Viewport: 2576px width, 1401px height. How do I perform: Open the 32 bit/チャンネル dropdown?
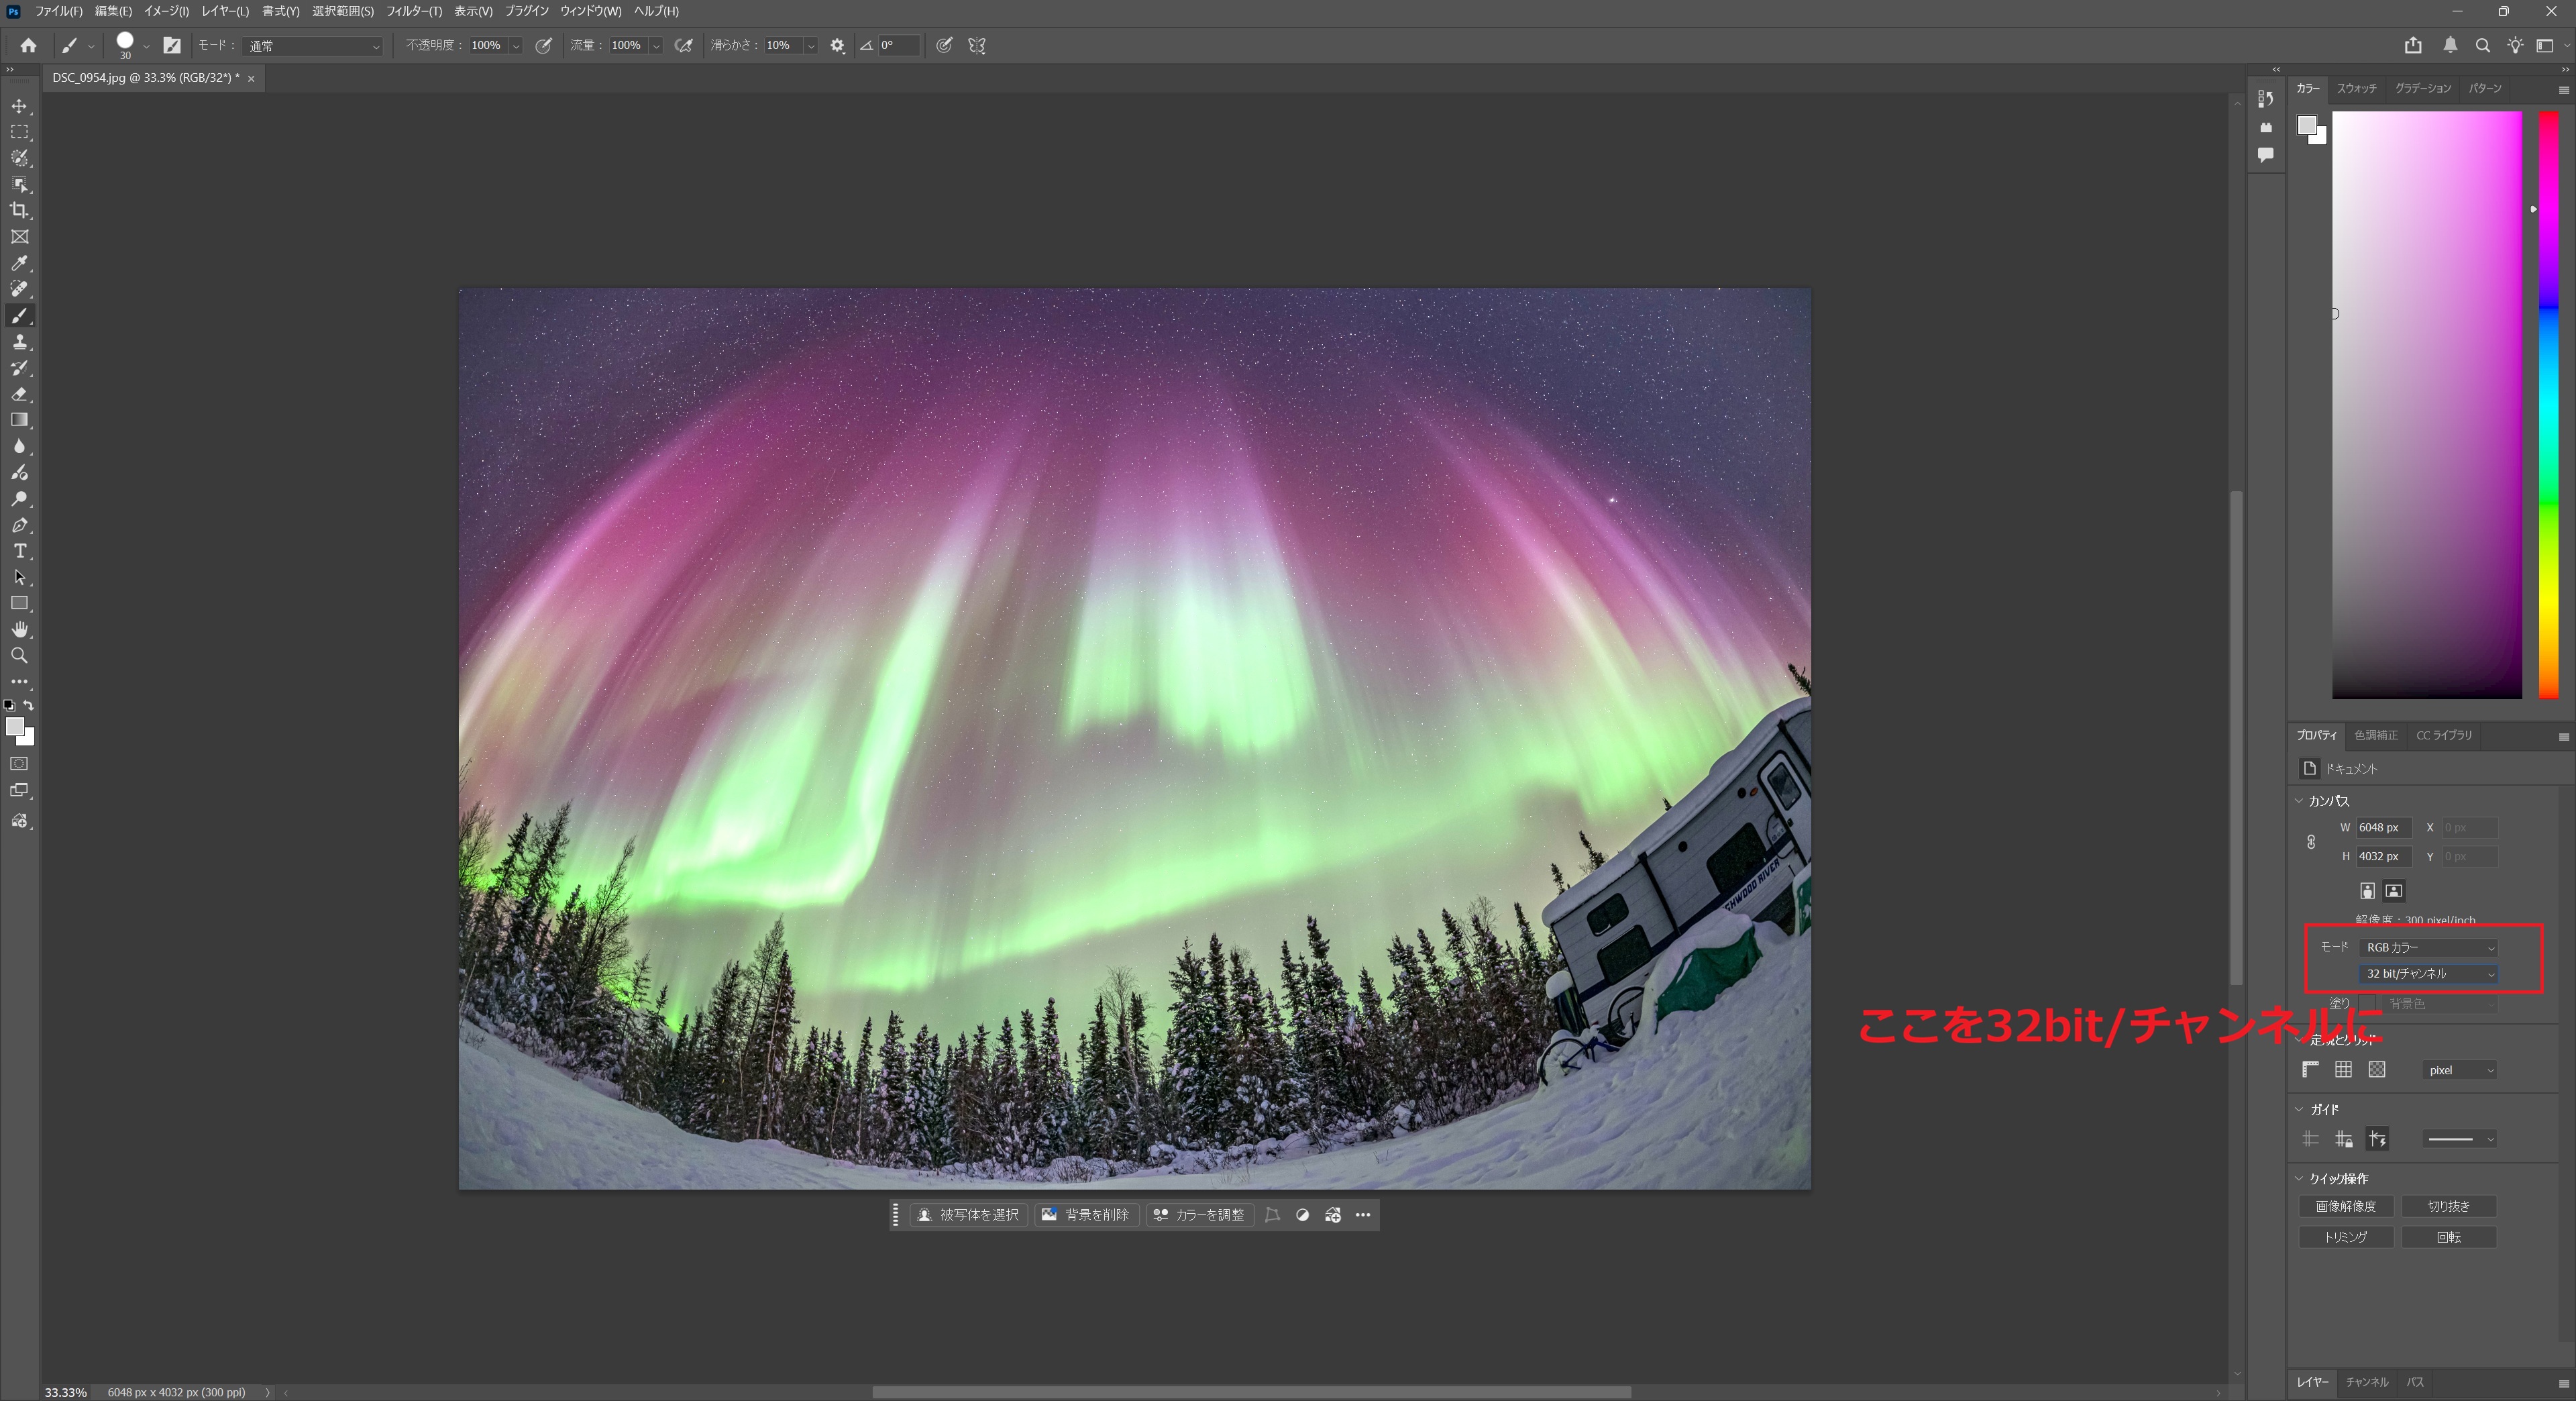pos(2429,973)
